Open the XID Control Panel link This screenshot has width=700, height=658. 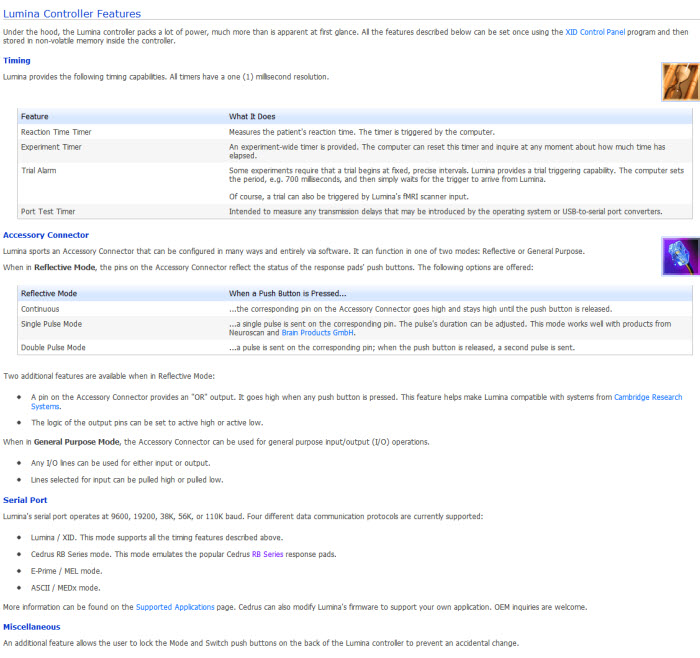click(595, 32)
